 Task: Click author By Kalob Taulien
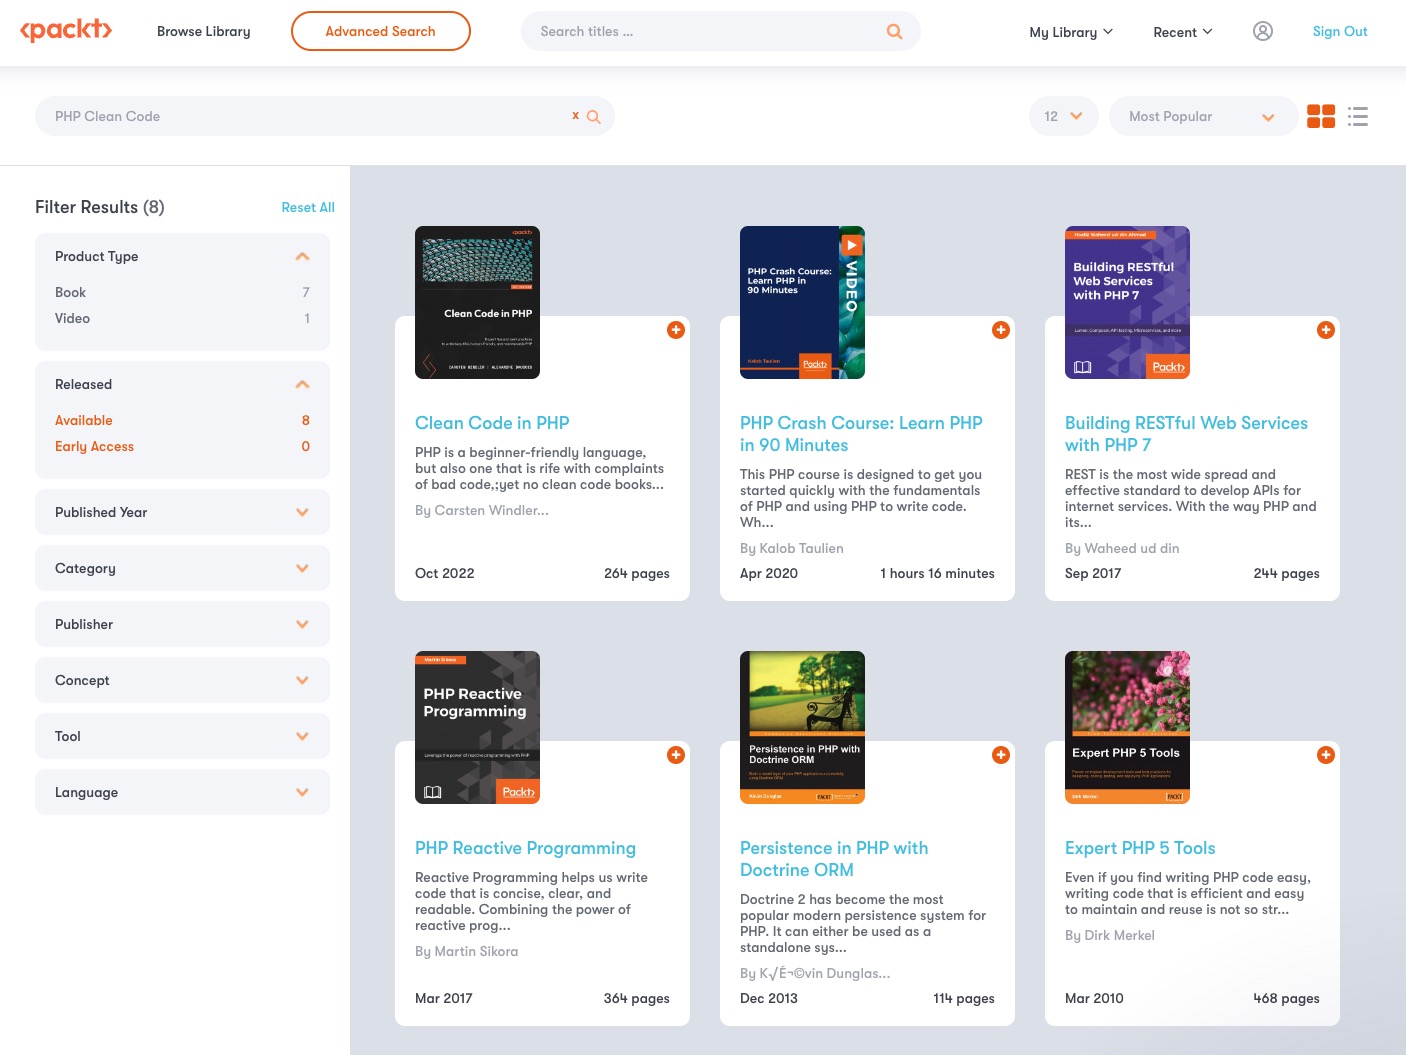(792, 549)
